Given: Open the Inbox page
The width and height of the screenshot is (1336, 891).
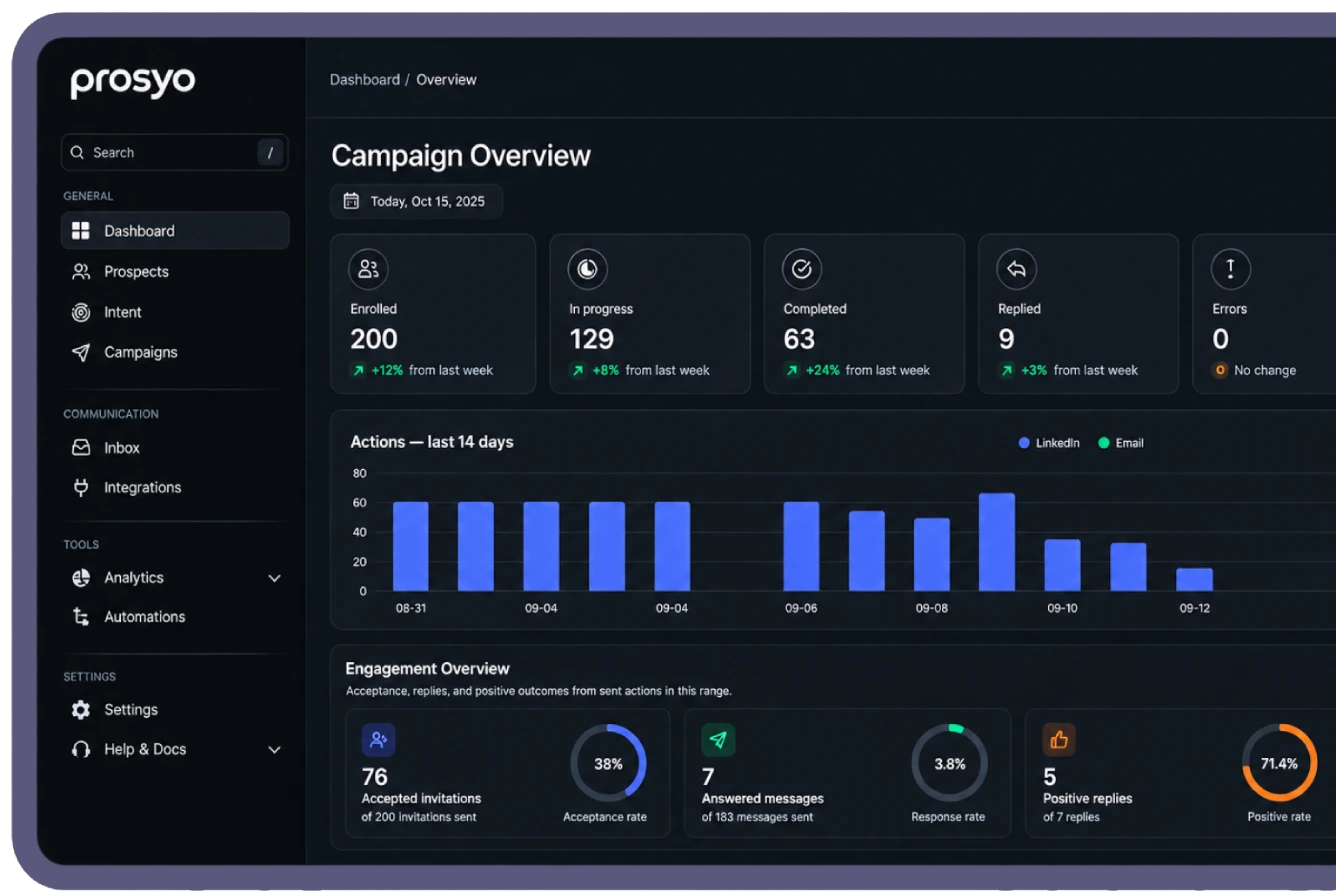Looking at the screenshot, I should click(x=175, y=448).
